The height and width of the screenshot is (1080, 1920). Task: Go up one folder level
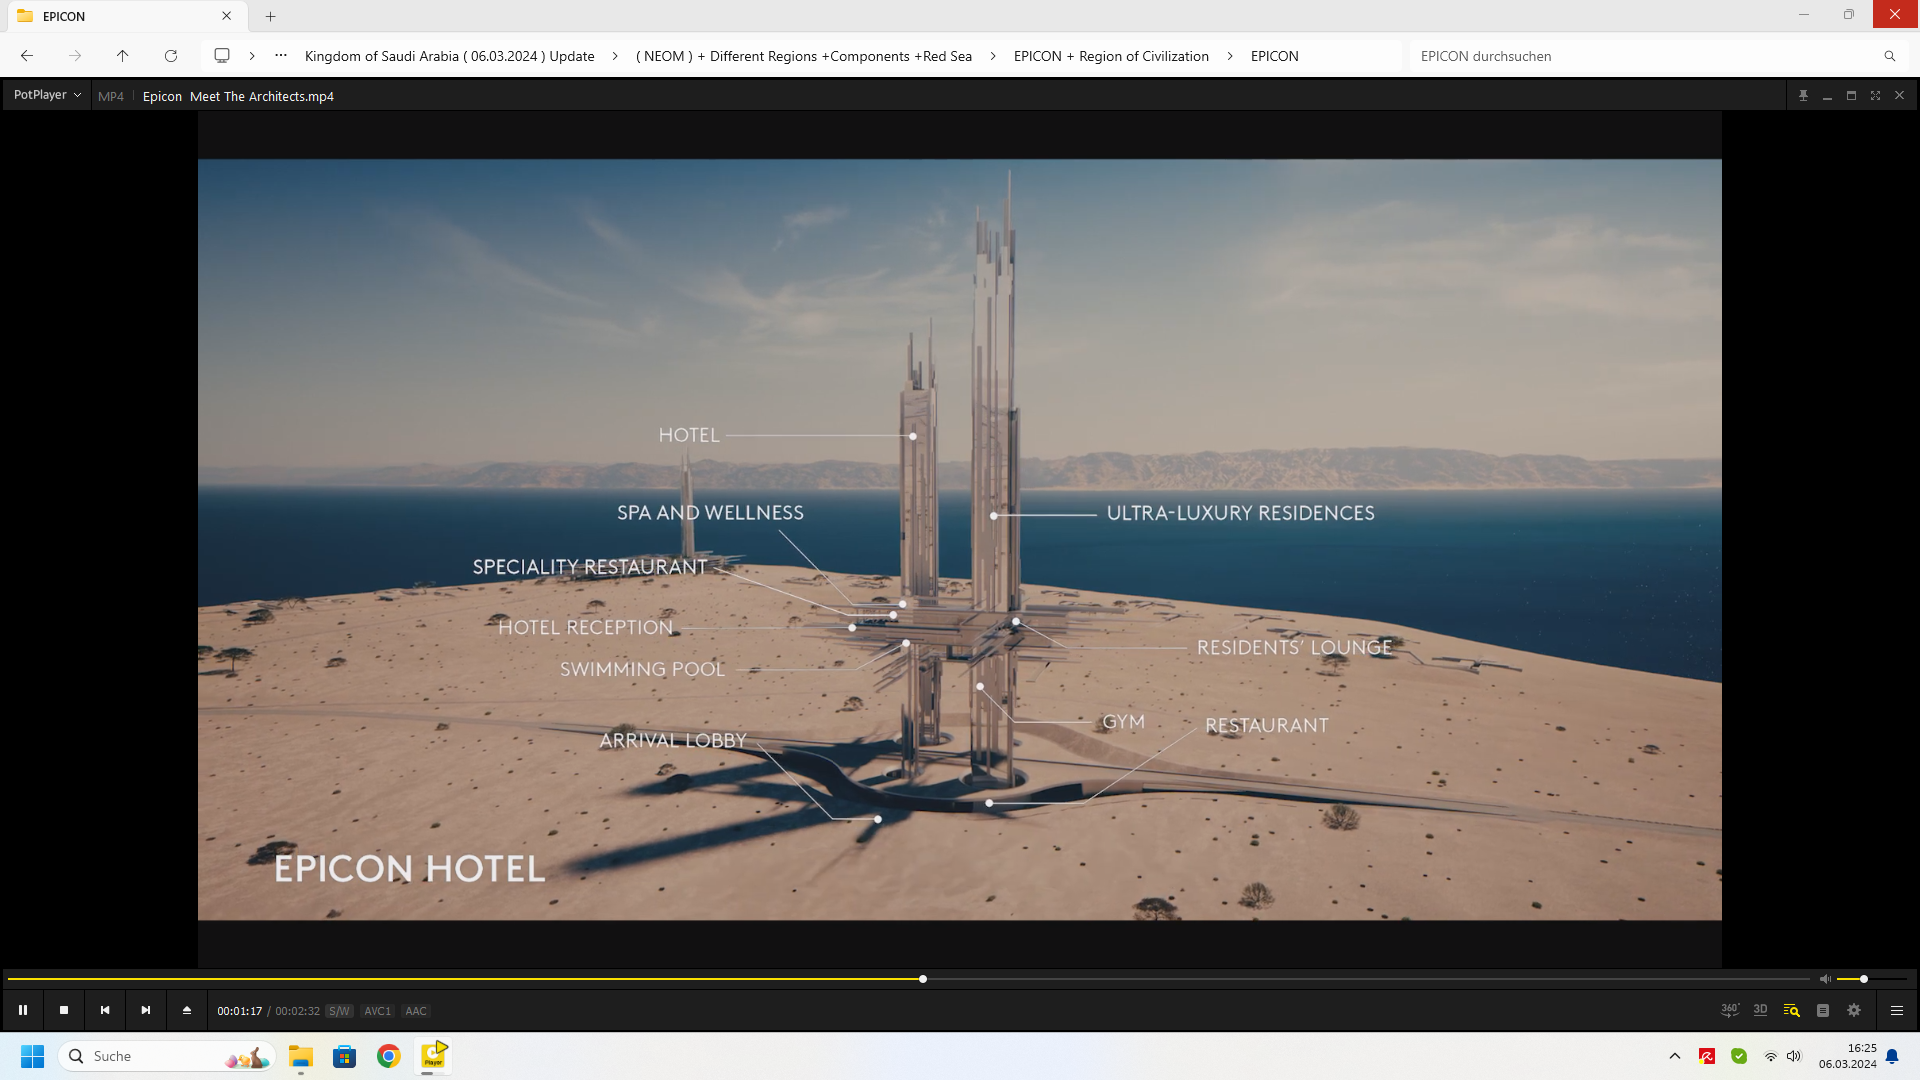123,56
